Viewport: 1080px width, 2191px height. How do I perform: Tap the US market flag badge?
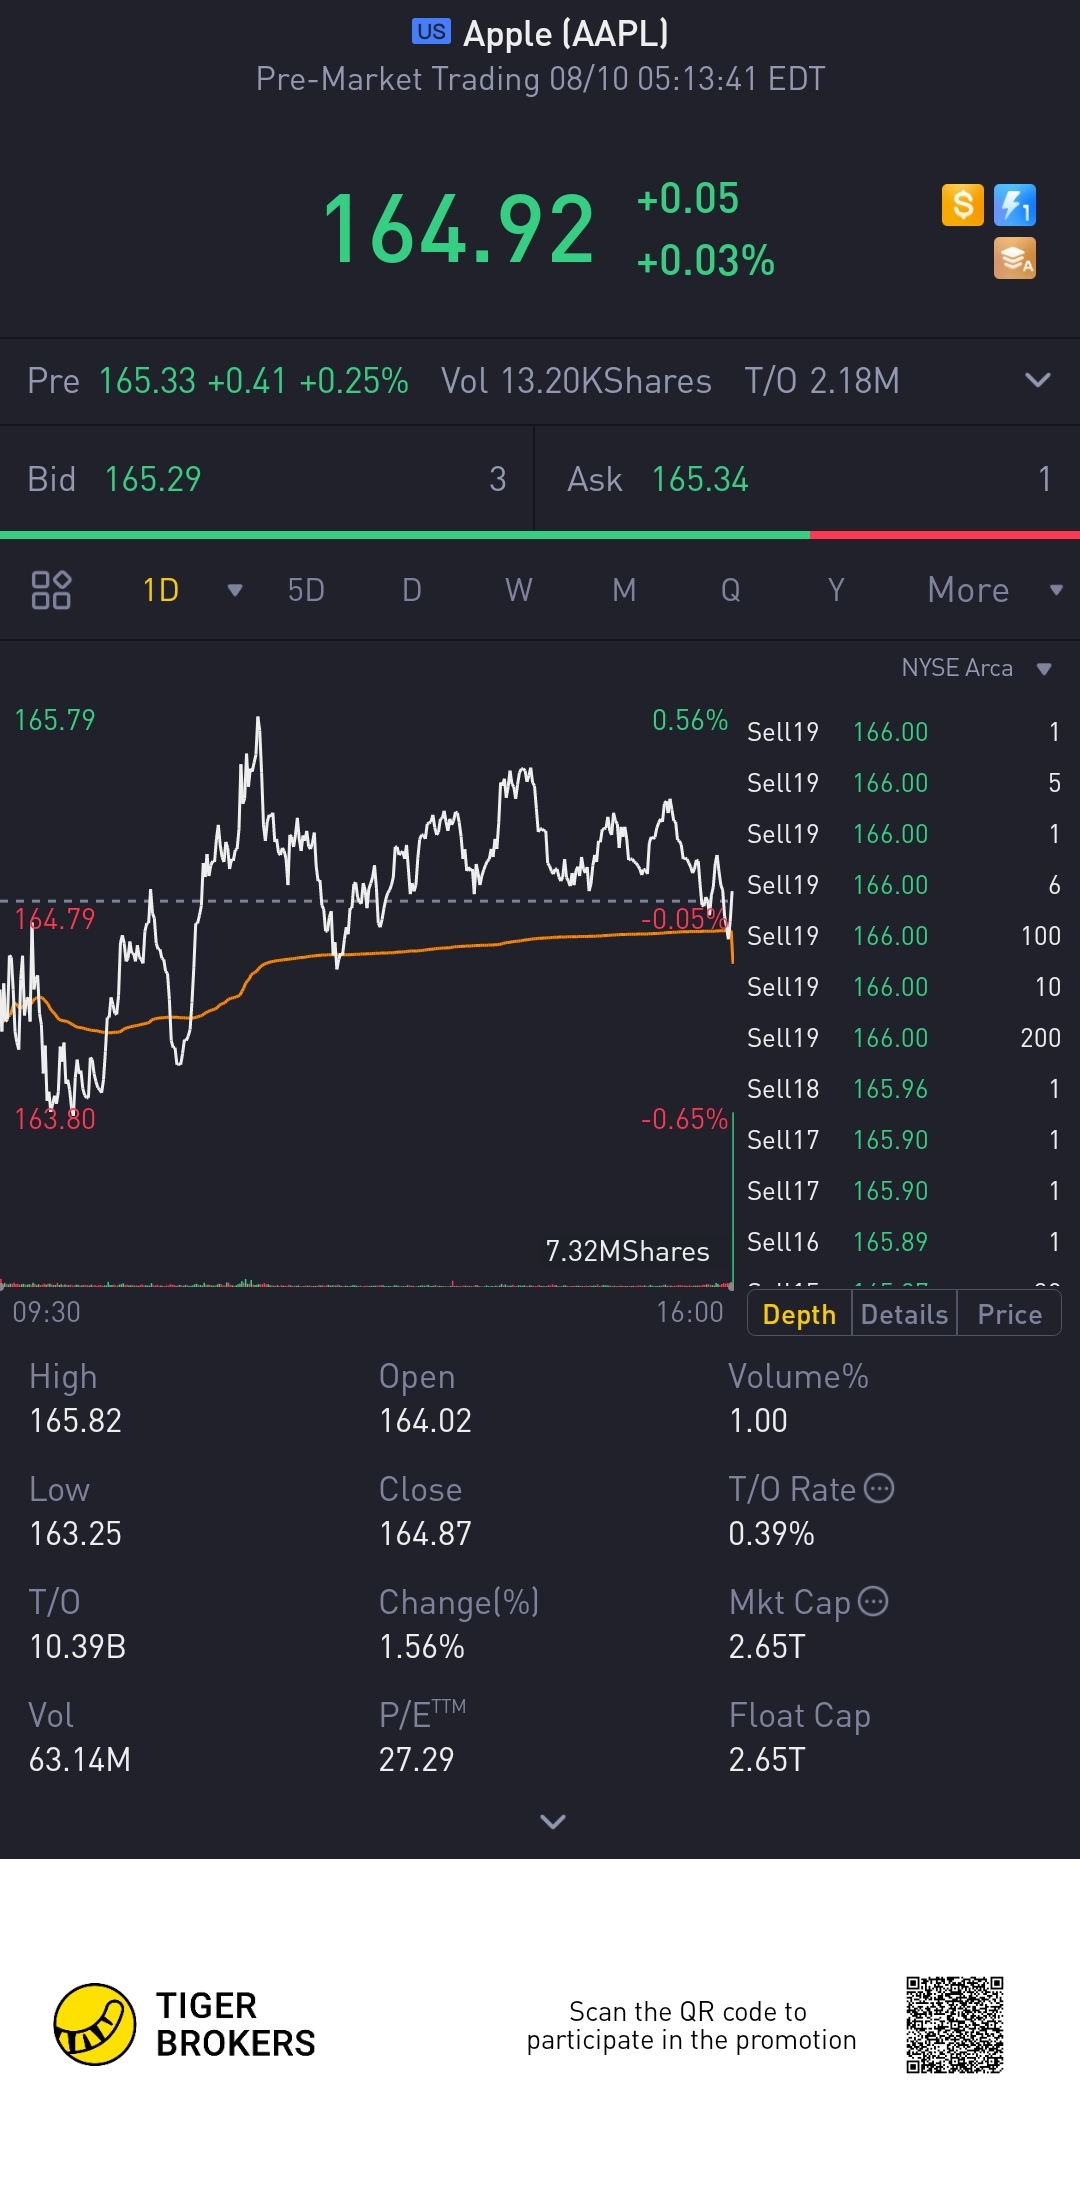coord(431,32)
